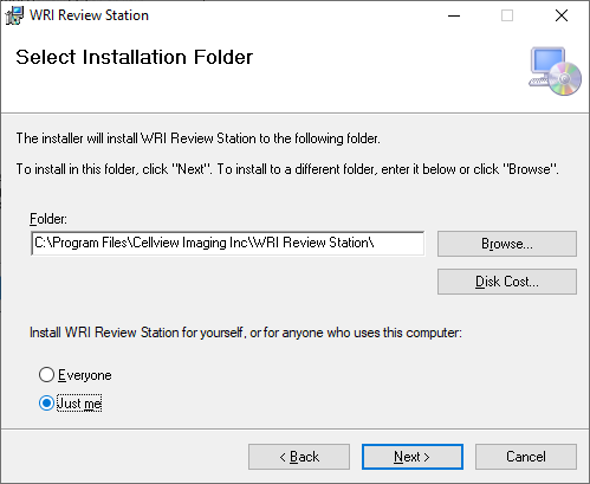590x484 pixels.
Task: Click the 'WRI Review Station' title bar text
Action: 89,15
